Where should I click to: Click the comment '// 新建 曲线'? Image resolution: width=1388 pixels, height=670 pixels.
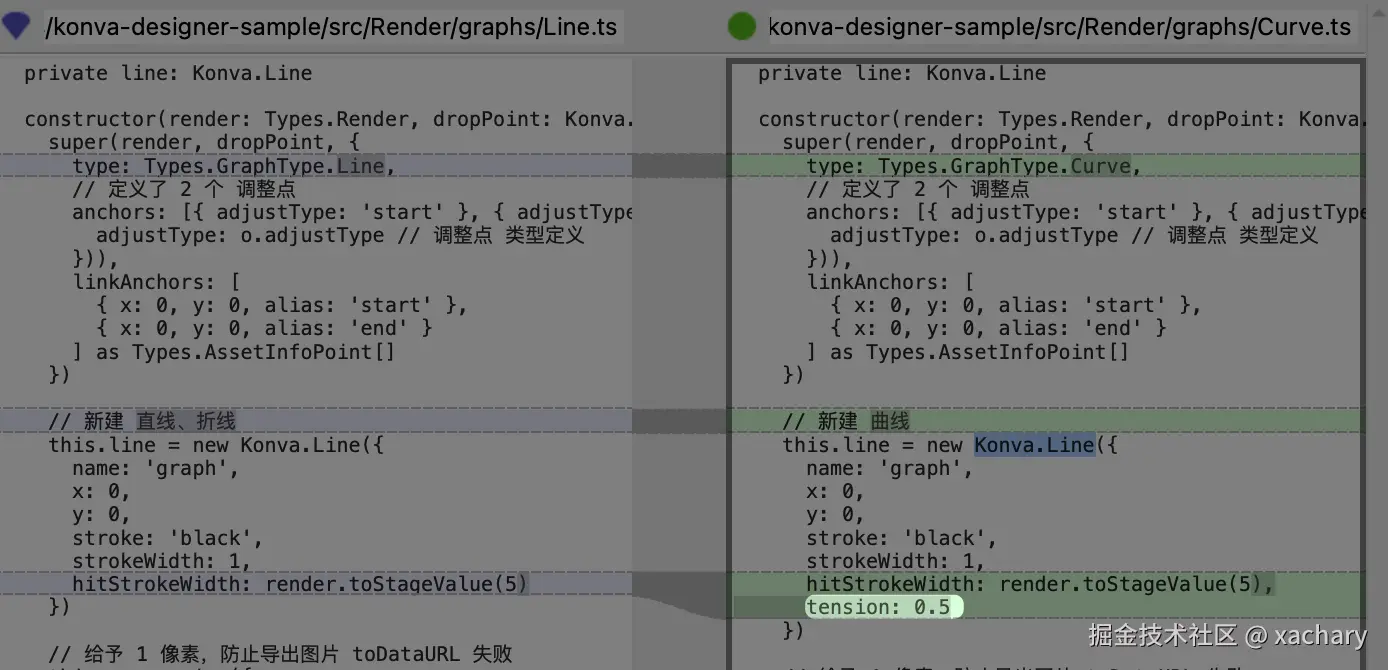coord(846,421)
